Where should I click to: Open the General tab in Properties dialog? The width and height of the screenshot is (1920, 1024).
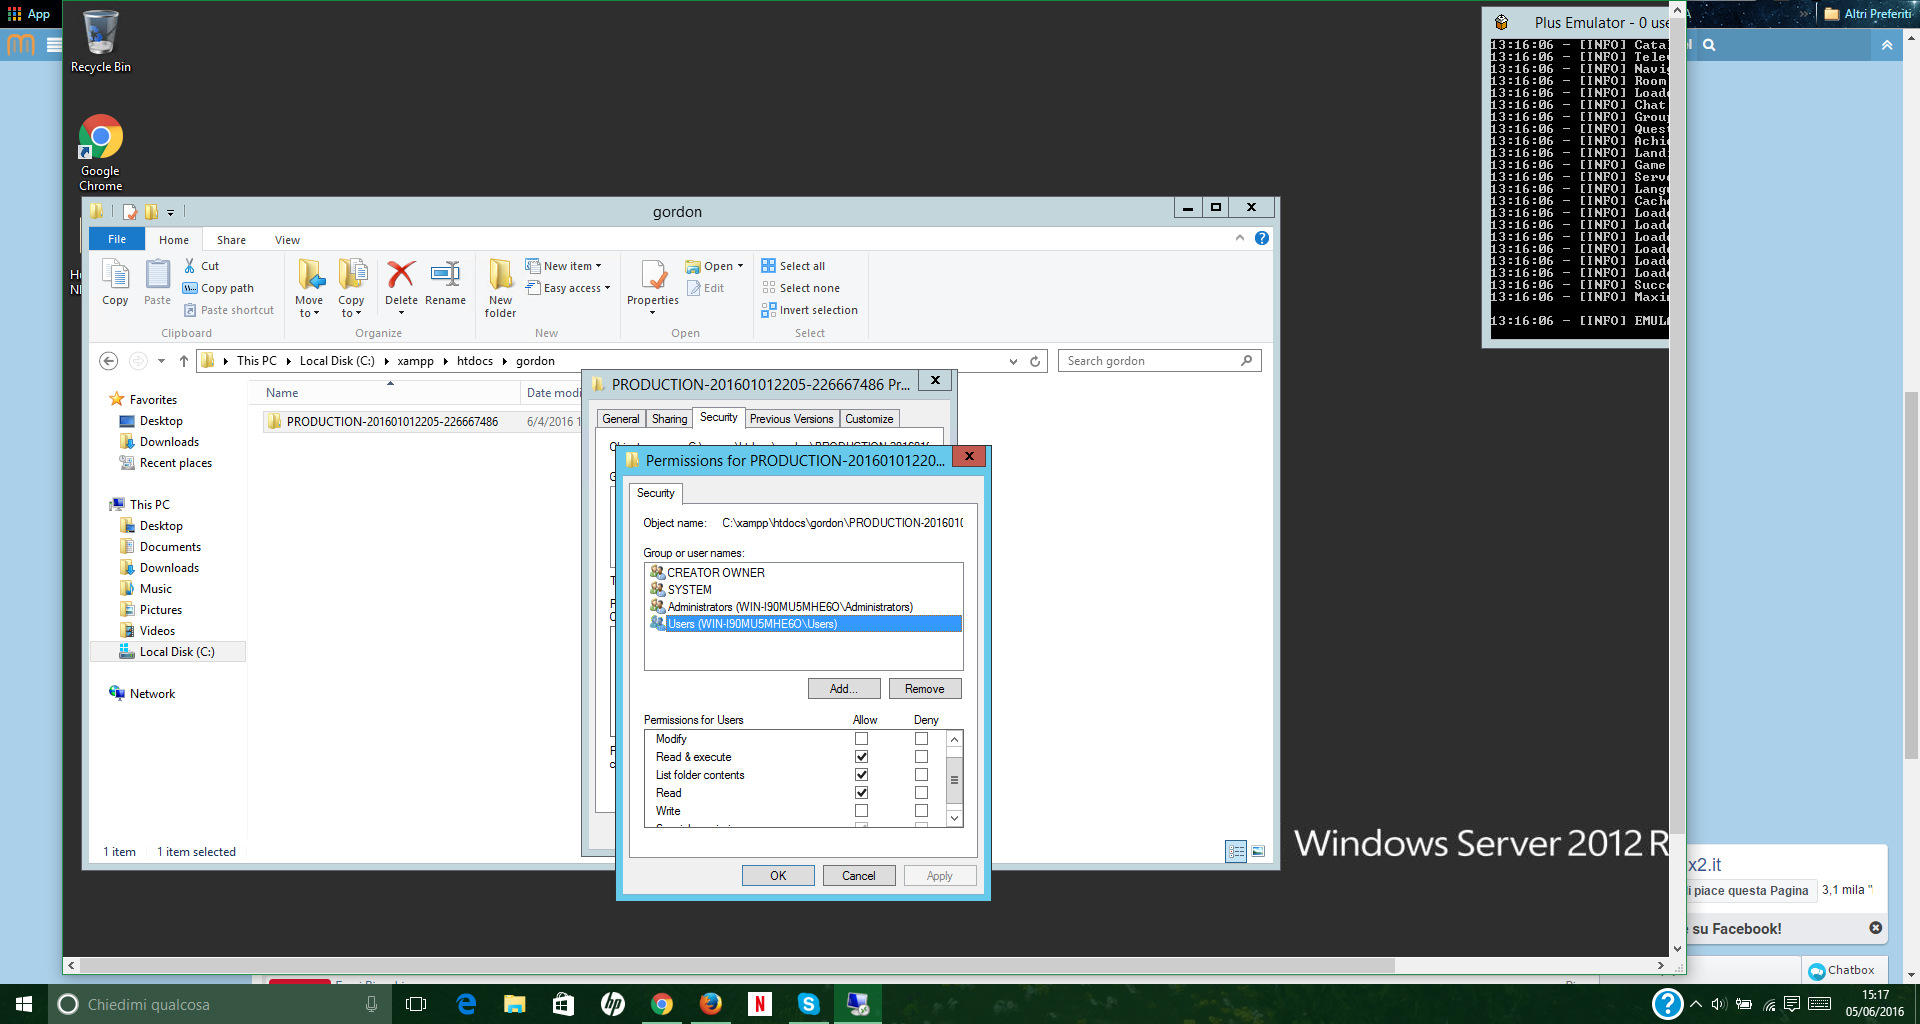(x=621, y=419)
